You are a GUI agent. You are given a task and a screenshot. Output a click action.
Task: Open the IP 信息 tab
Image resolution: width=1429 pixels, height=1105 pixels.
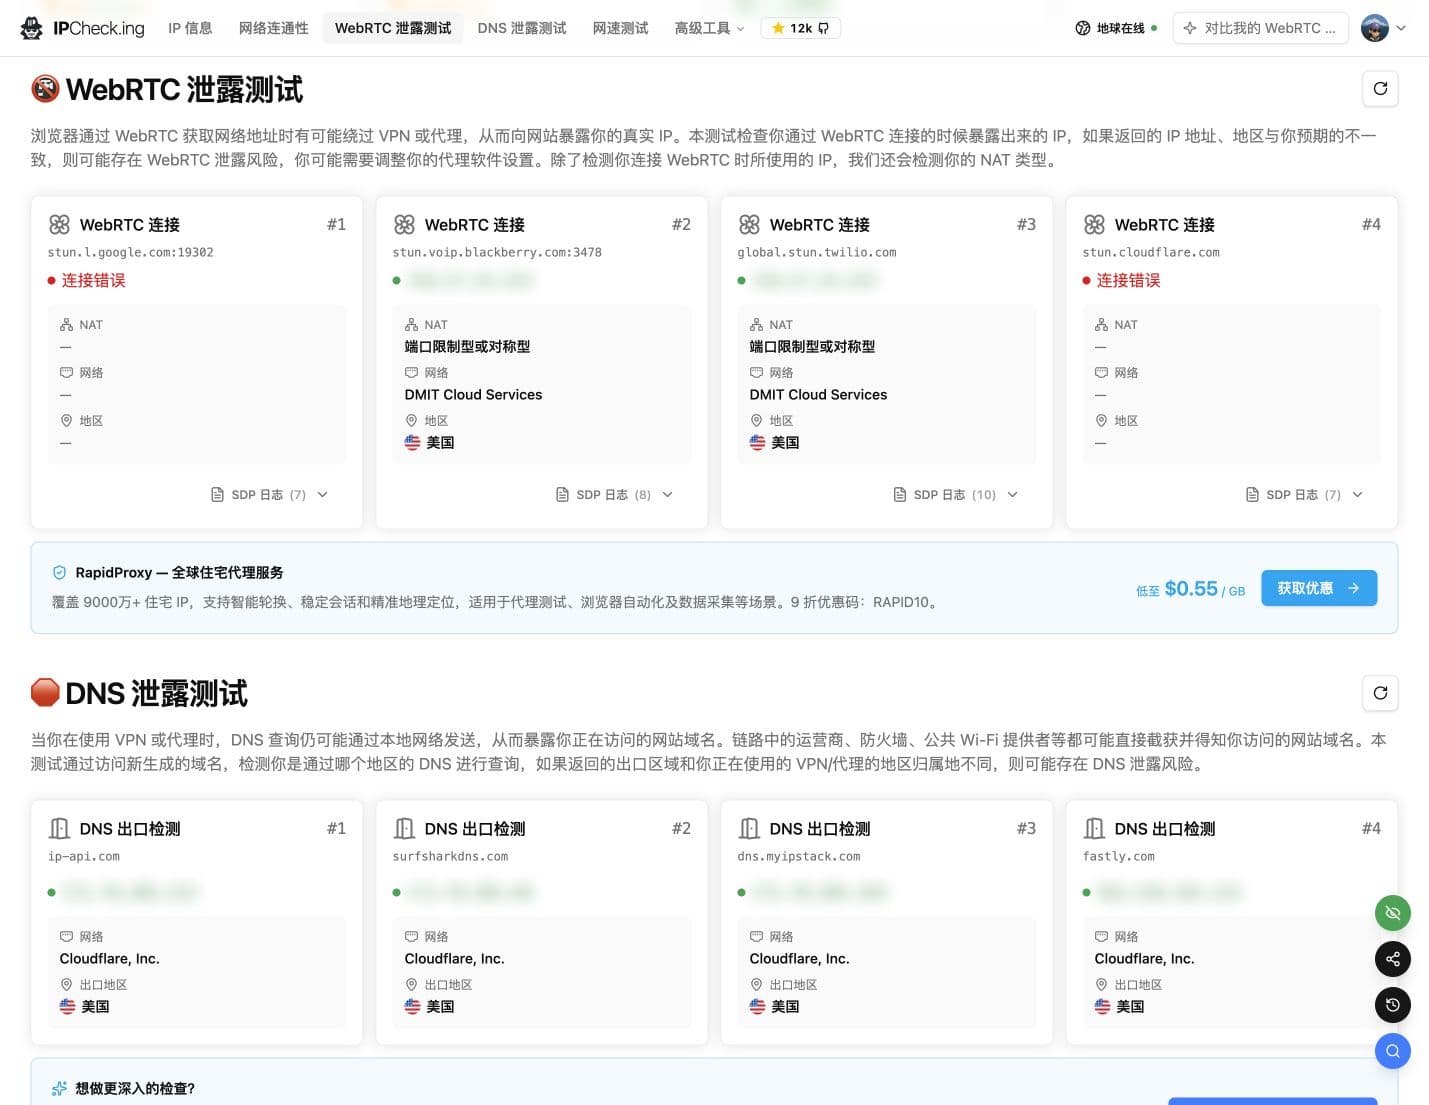click(190, 28)
